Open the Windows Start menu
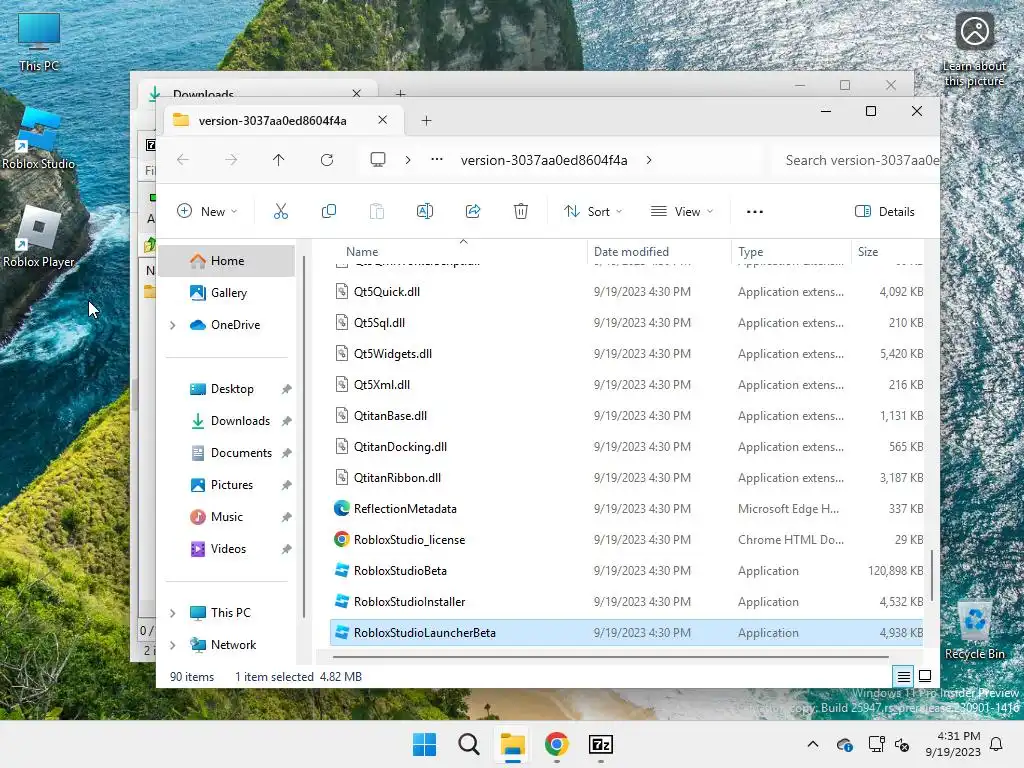 click(424, 744)
